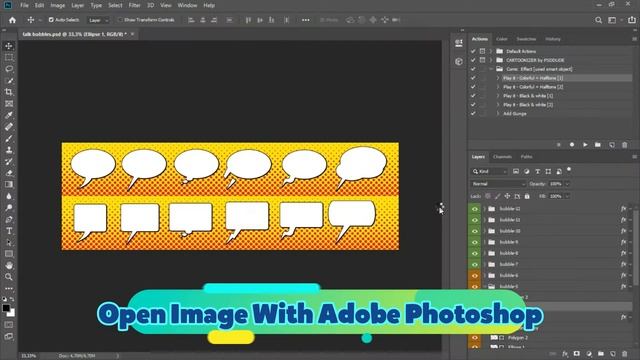Expand the Default Actions set

click(x=491, y=51)
